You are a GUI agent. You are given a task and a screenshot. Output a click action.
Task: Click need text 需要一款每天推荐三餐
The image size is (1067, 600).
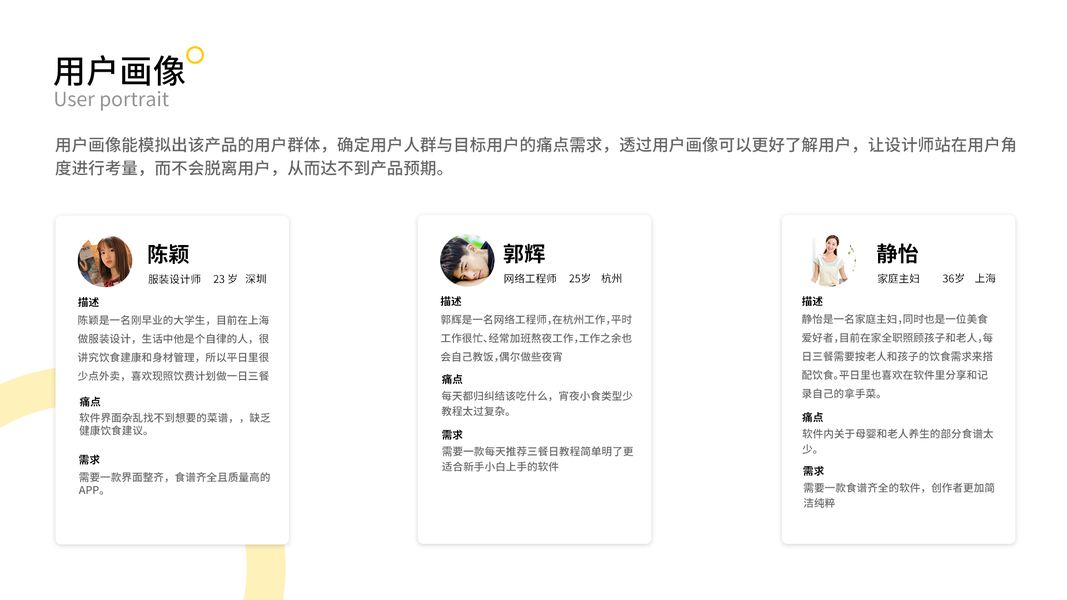538,459
